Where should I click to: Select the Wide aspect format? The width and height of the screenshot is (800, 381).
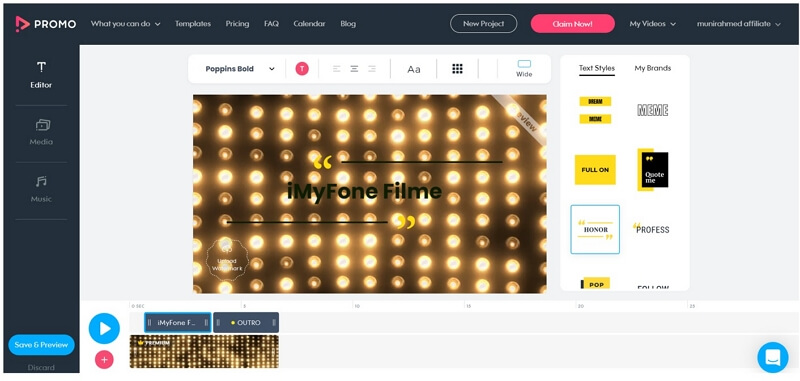524,69
